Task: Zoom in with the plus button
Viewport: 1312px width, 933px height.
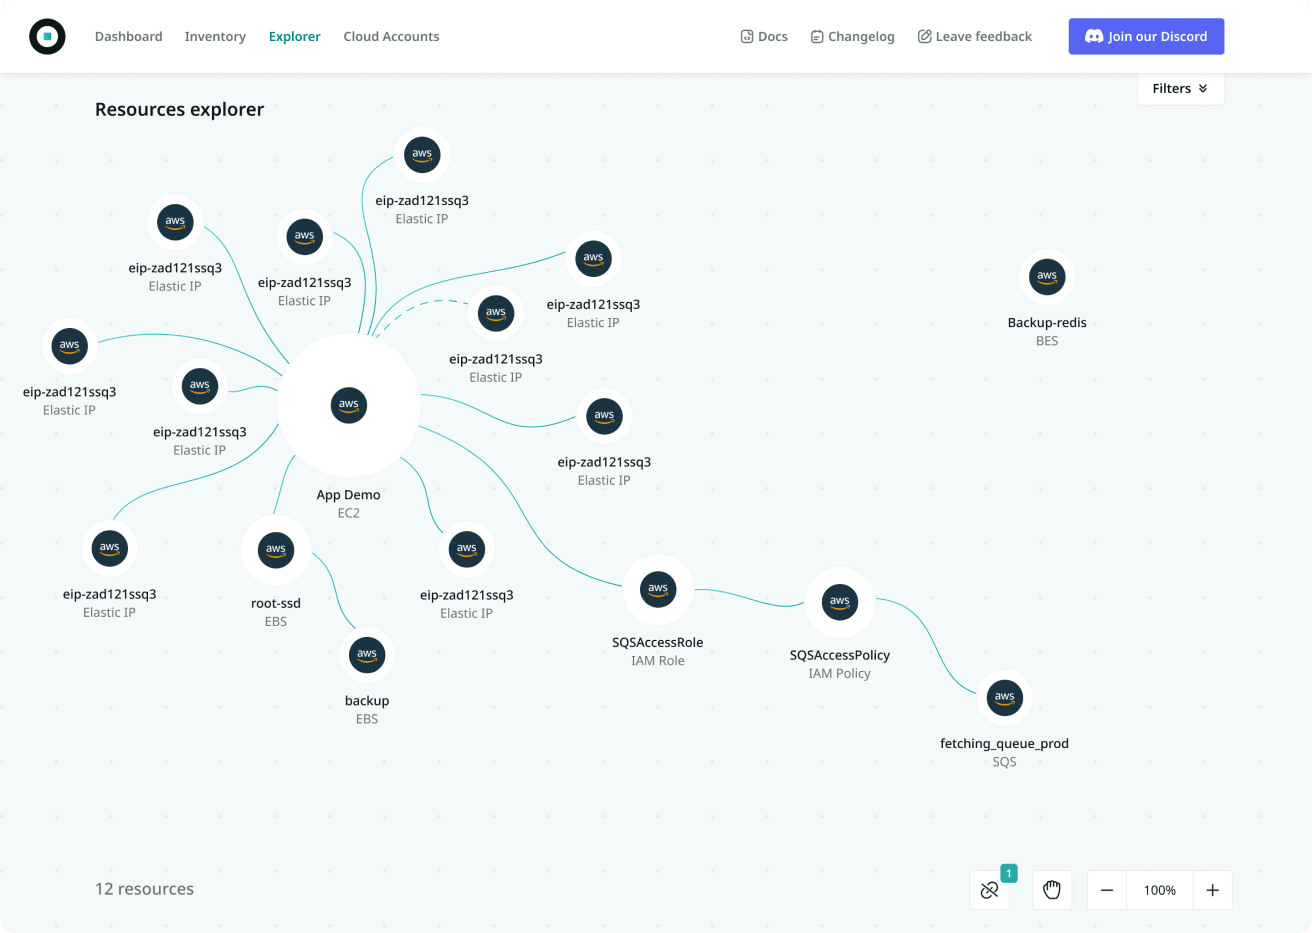Action: (x=1212, y=890)
